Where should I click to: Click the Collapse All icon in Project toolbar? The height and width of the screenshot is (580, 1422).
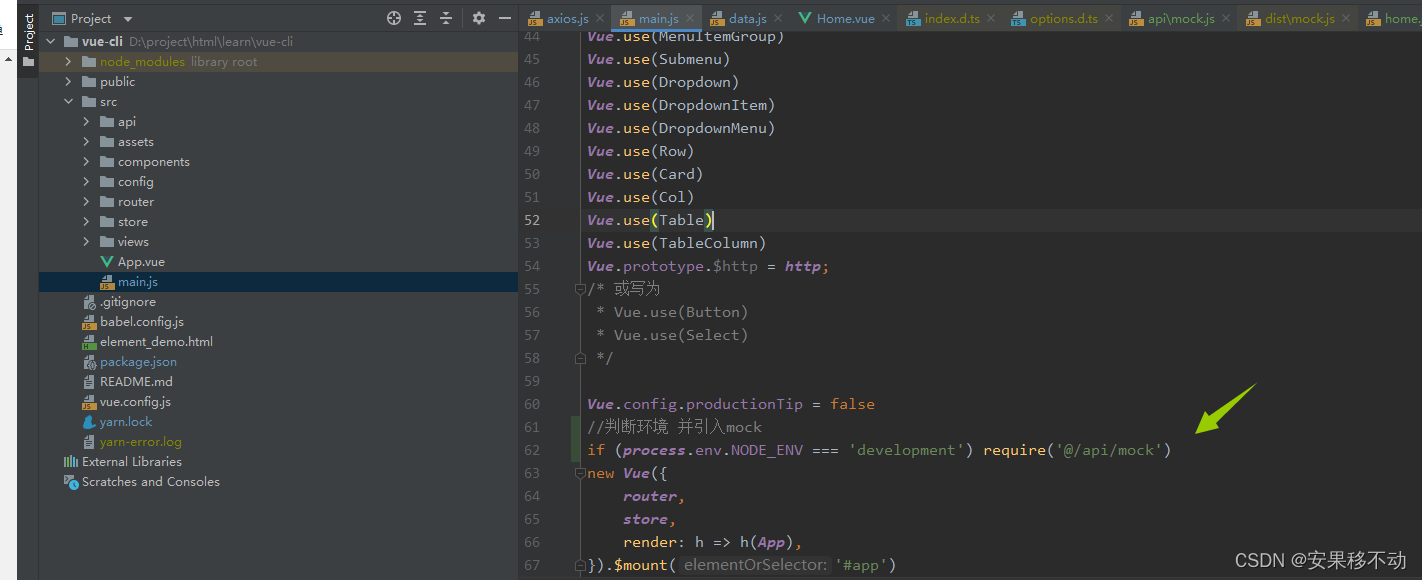coord(445,17)
